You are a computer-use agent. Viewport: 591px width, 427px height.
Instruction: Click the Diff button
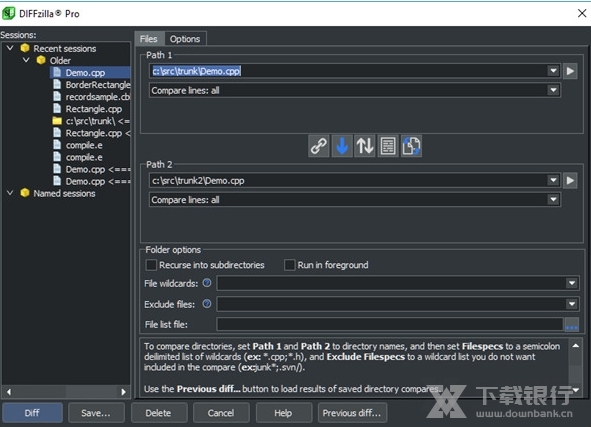(32, 413)
